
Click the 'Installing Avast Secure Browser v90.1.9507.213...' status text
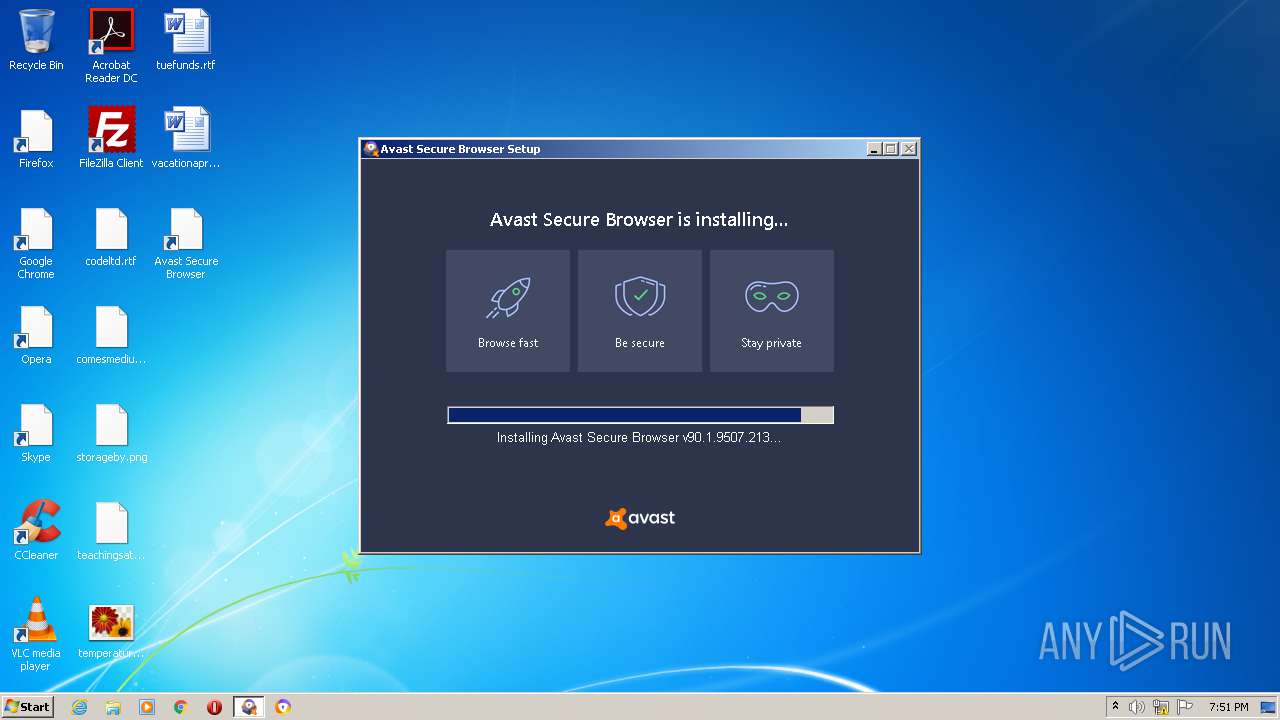(639, 438)
